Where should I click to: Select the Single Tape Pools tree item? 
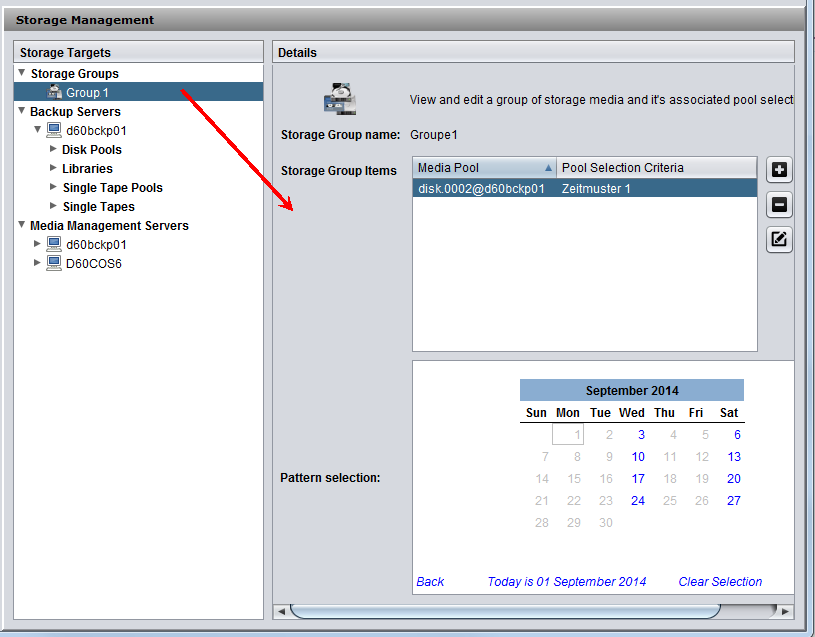click(x=113, y=188)
